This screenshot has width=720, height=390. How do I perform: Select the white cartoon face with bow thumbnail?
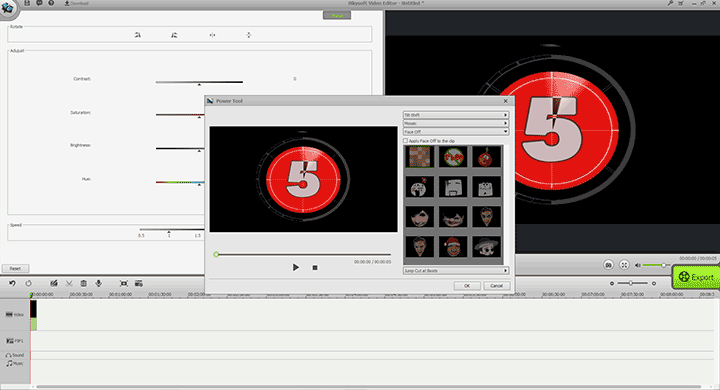[420, 187]
